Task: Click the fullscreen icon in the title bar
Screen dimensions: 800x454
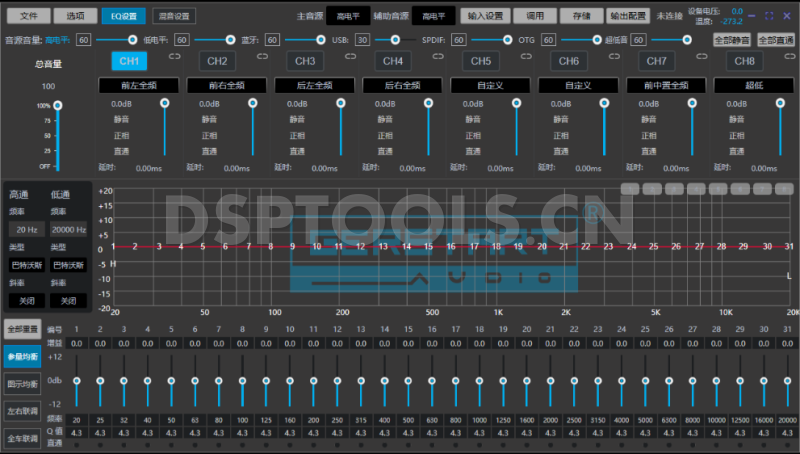Action: [x=769, y=16]
